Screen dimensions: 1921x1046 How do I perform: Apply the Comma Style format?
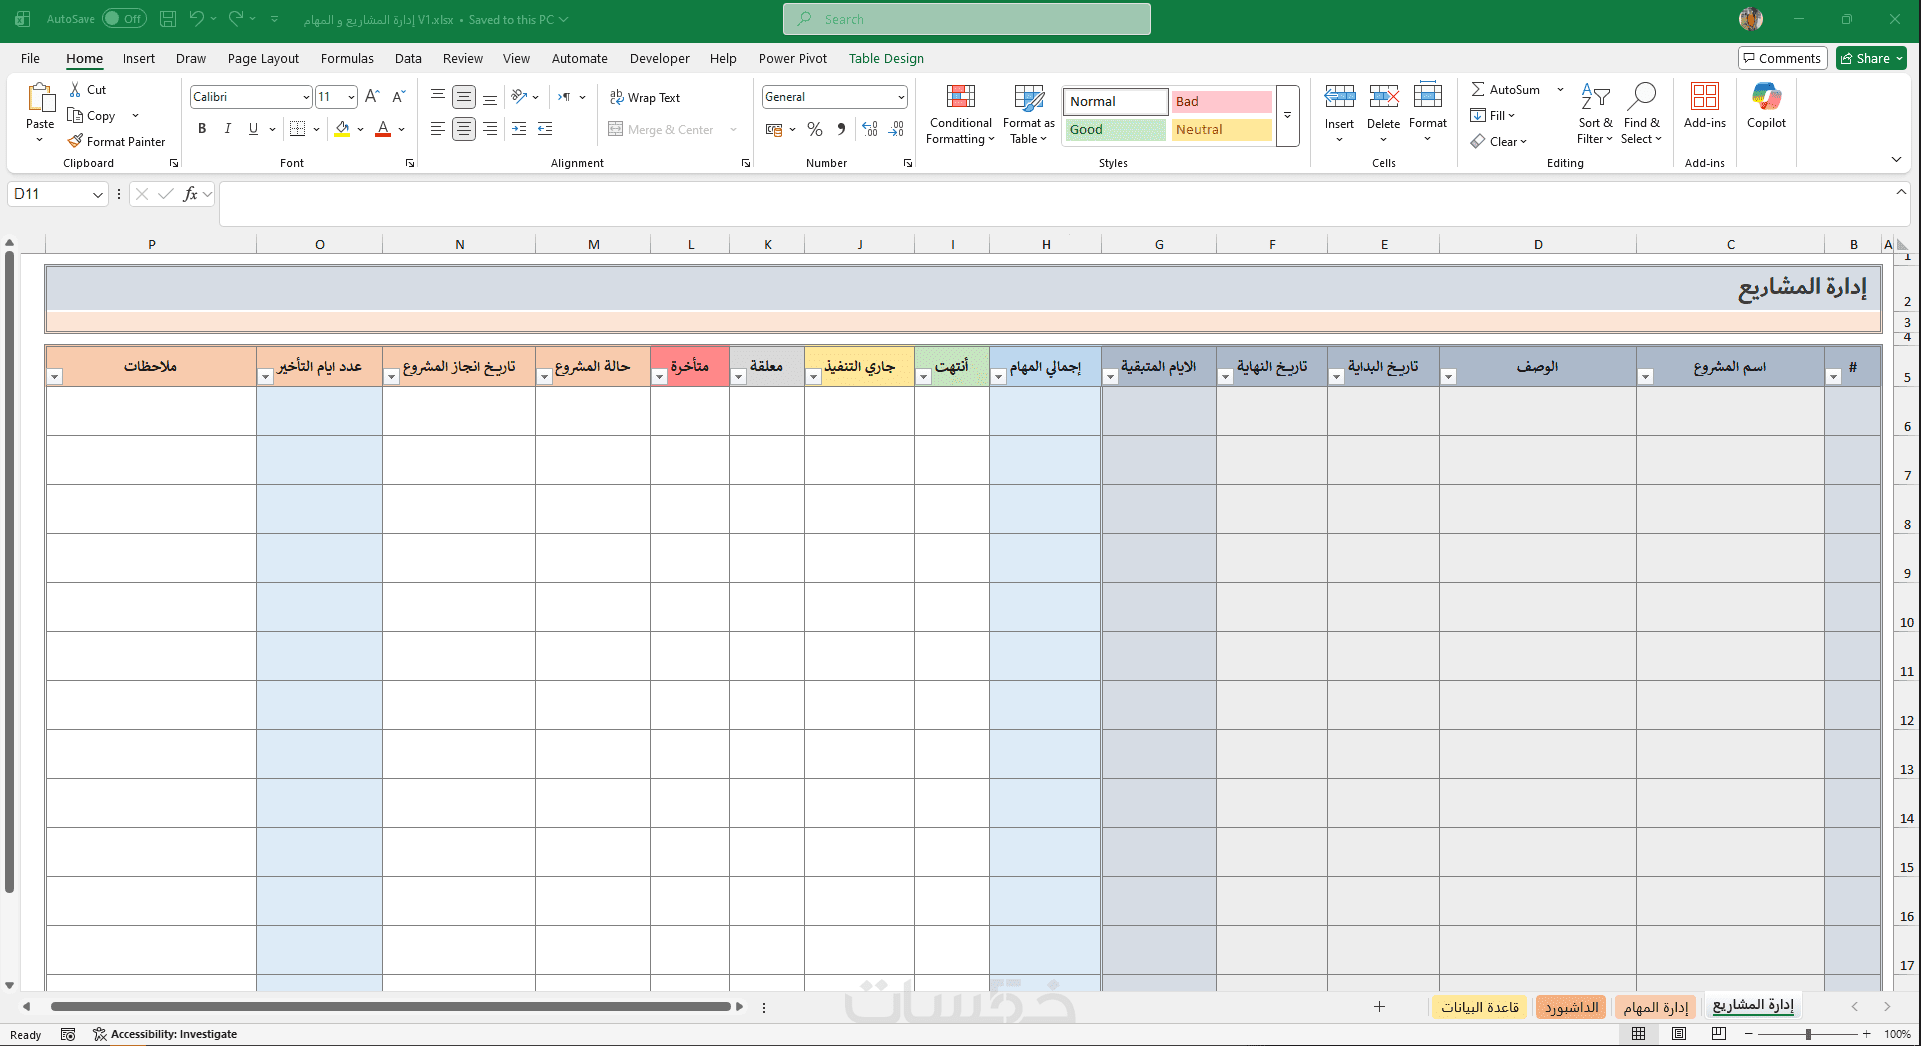point(841,129)
